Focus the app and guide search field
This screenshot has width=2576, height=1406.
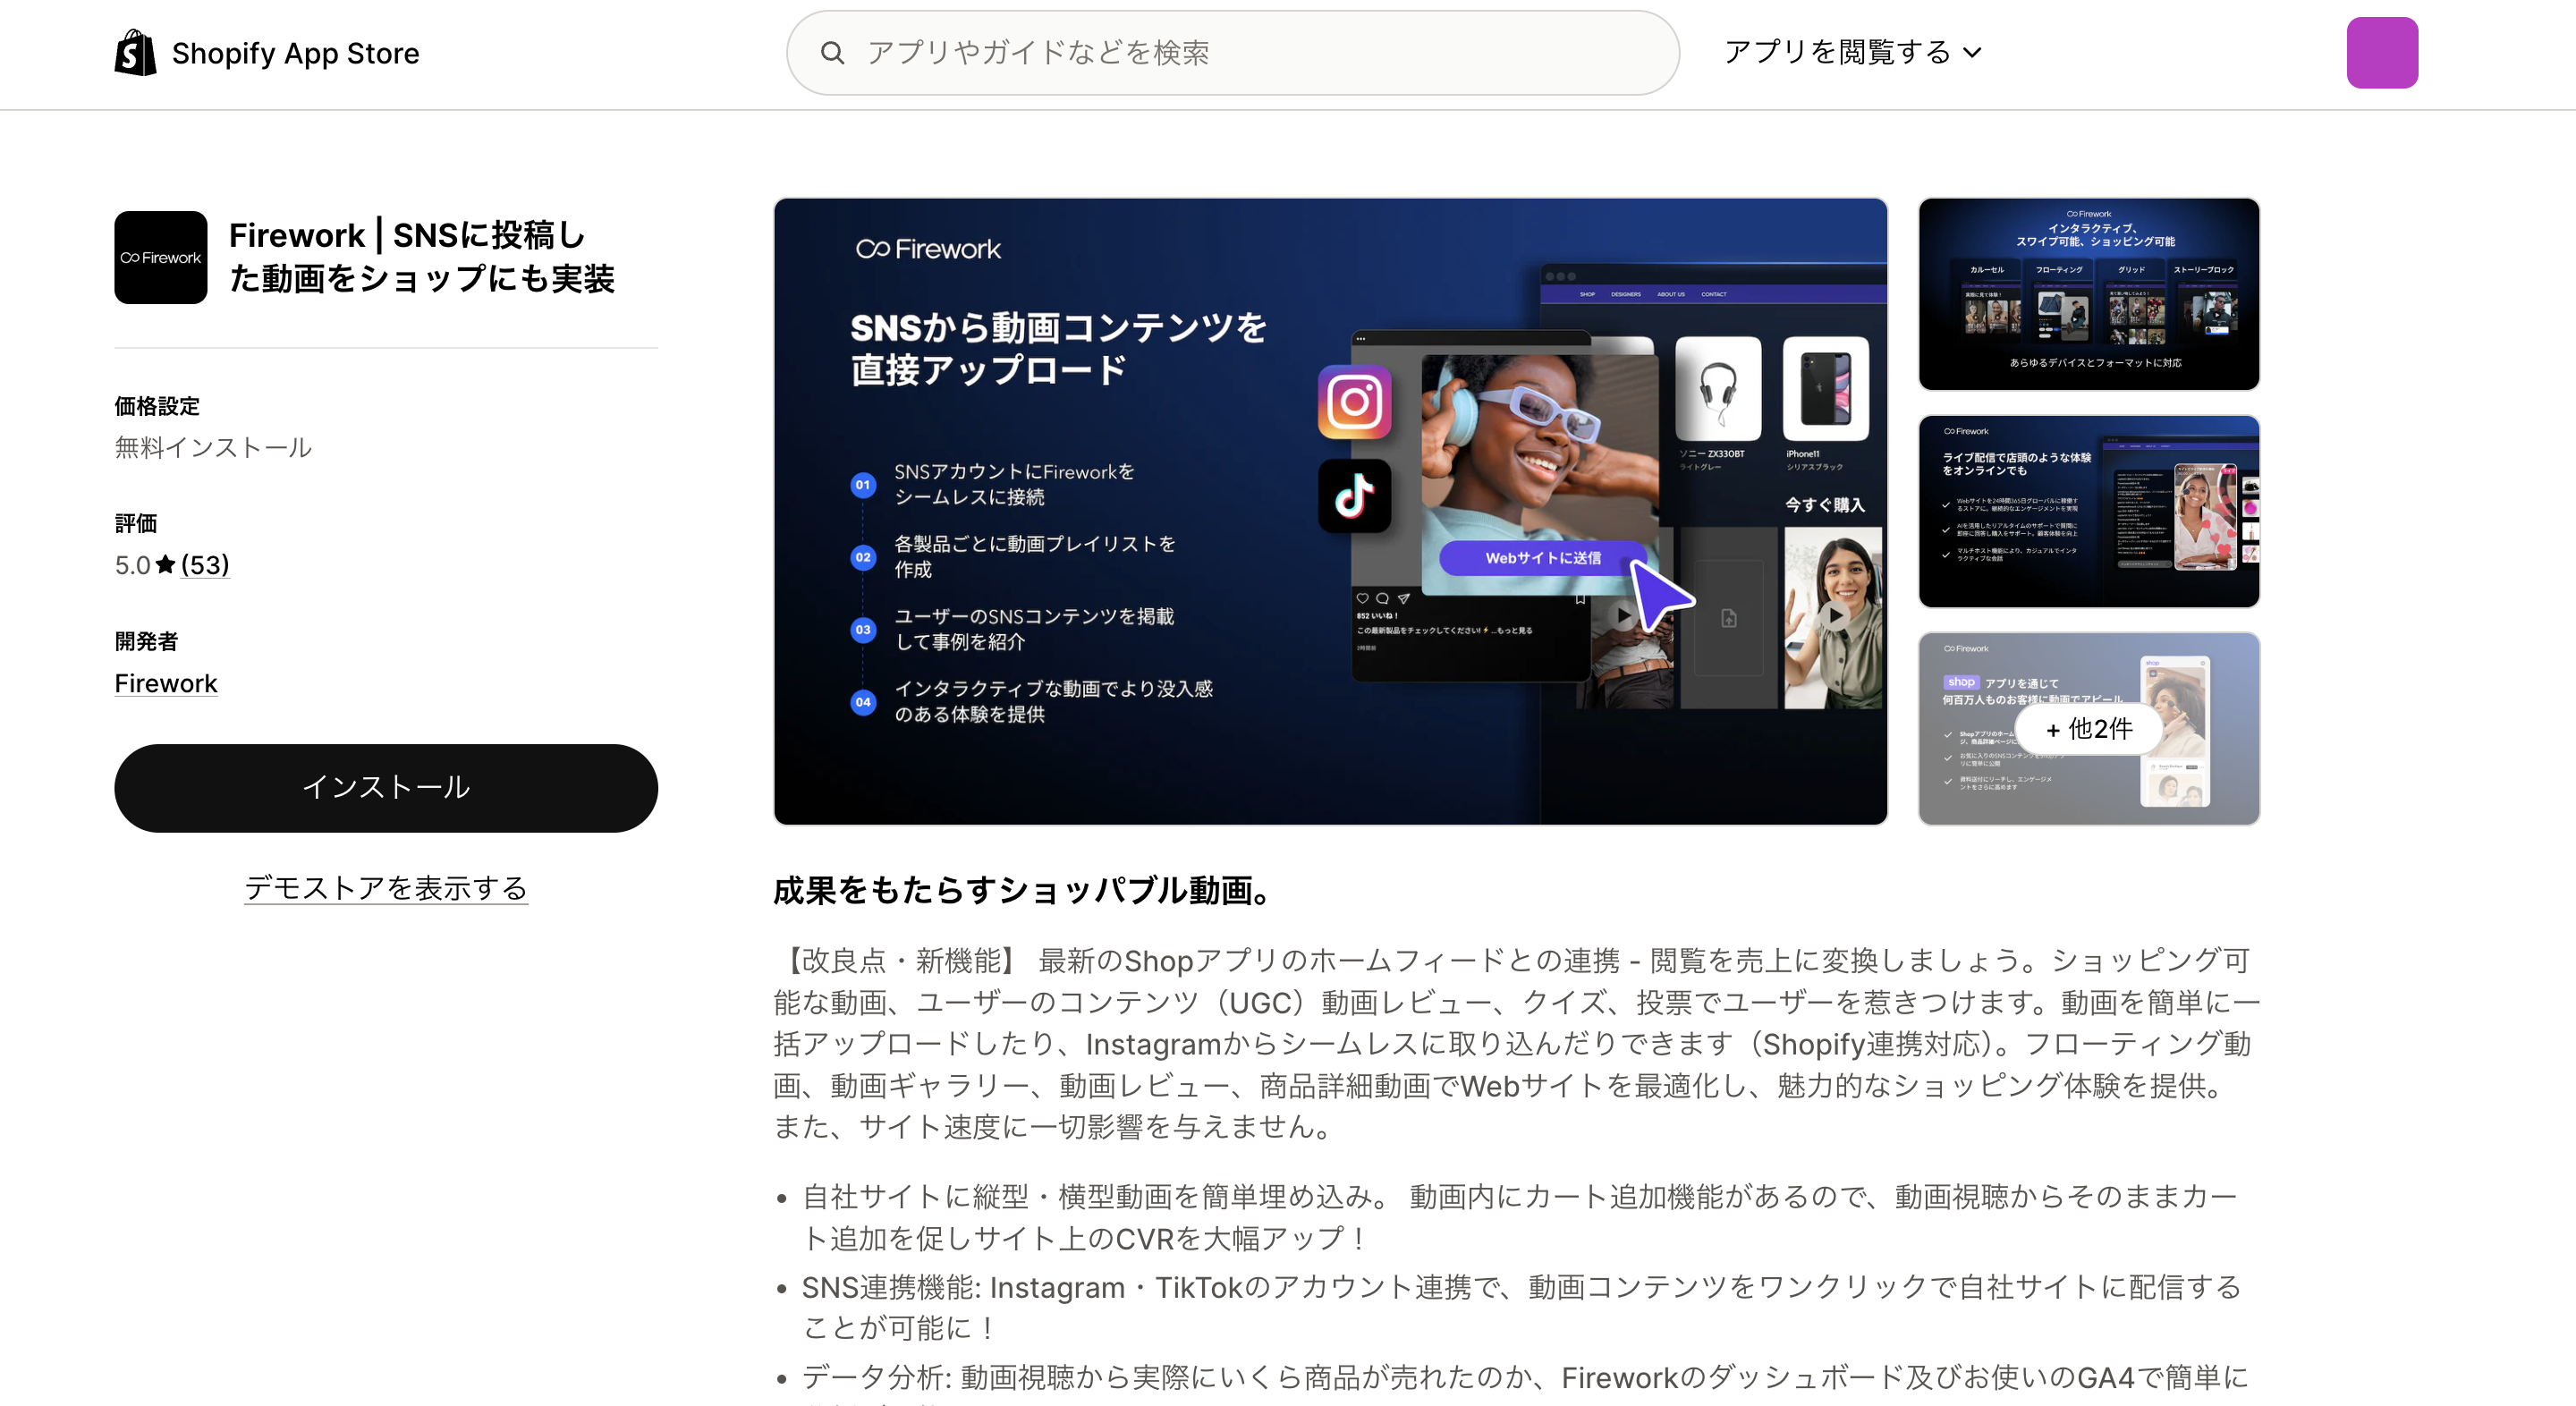tap(1232, 53)
